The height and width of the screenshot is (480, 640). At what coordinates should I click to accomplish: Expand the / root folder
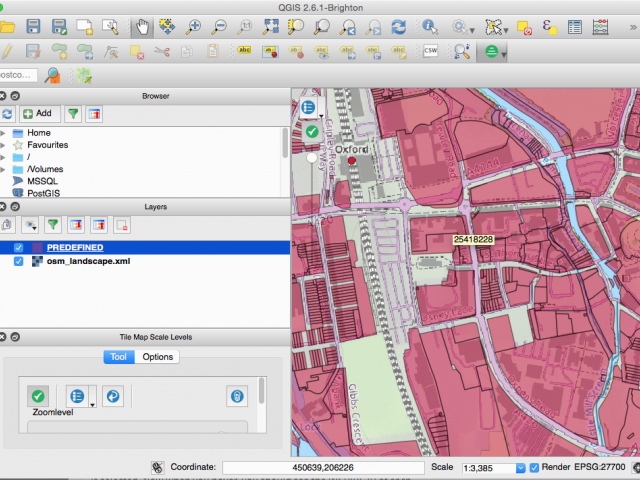pyautogui.click(x=3, y=157)
